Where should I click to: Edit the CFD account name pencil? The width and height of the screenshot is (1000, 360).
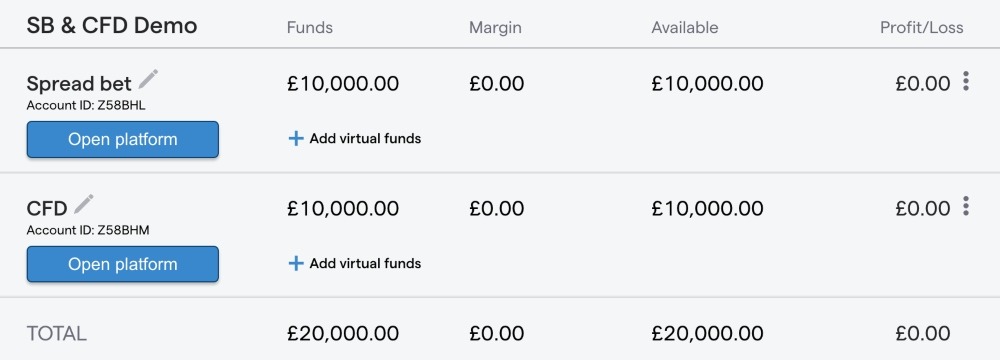point(84,204)
